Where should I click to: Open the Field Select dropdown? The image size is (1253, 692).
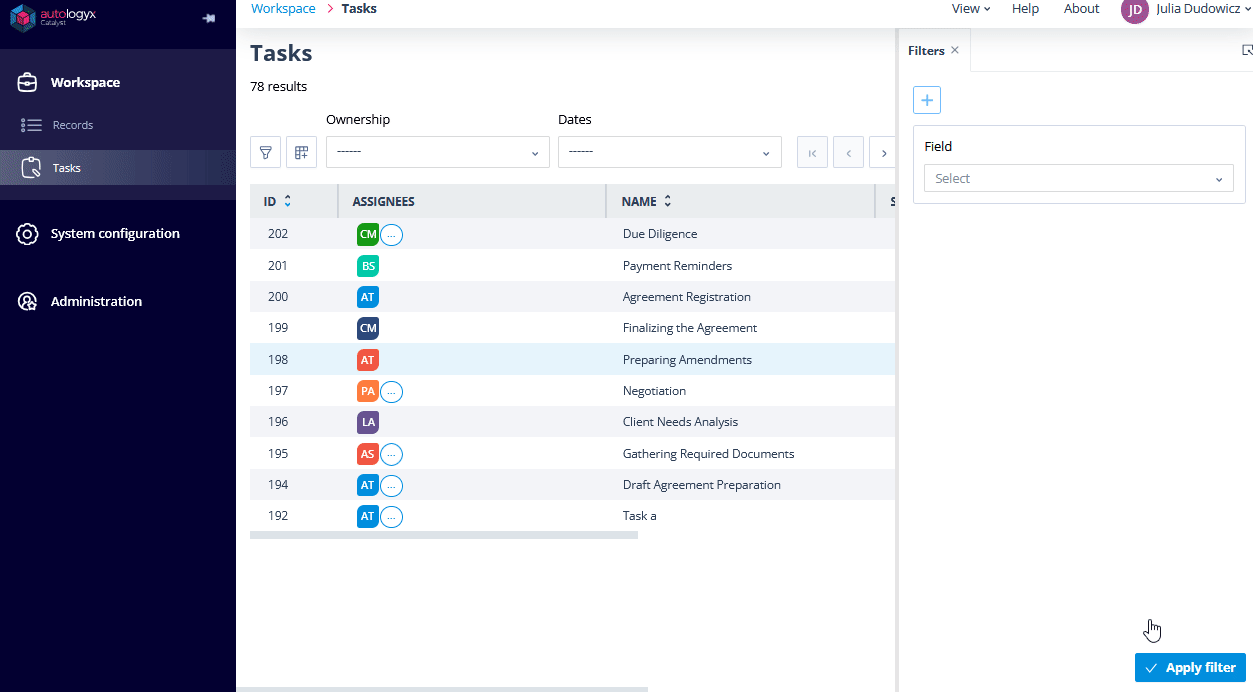[x=1079, y=178]
